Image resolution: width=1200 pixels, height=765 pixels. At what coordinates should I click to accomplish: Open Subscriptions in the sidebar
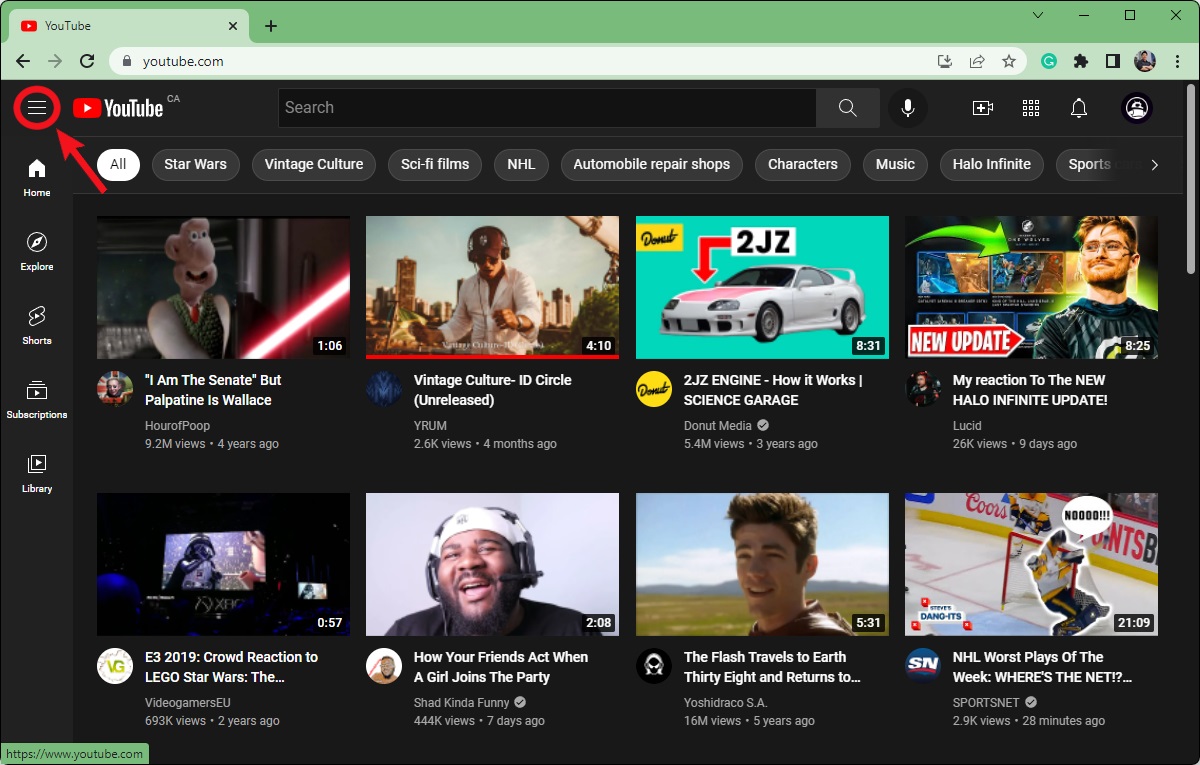tap(37, 399)
